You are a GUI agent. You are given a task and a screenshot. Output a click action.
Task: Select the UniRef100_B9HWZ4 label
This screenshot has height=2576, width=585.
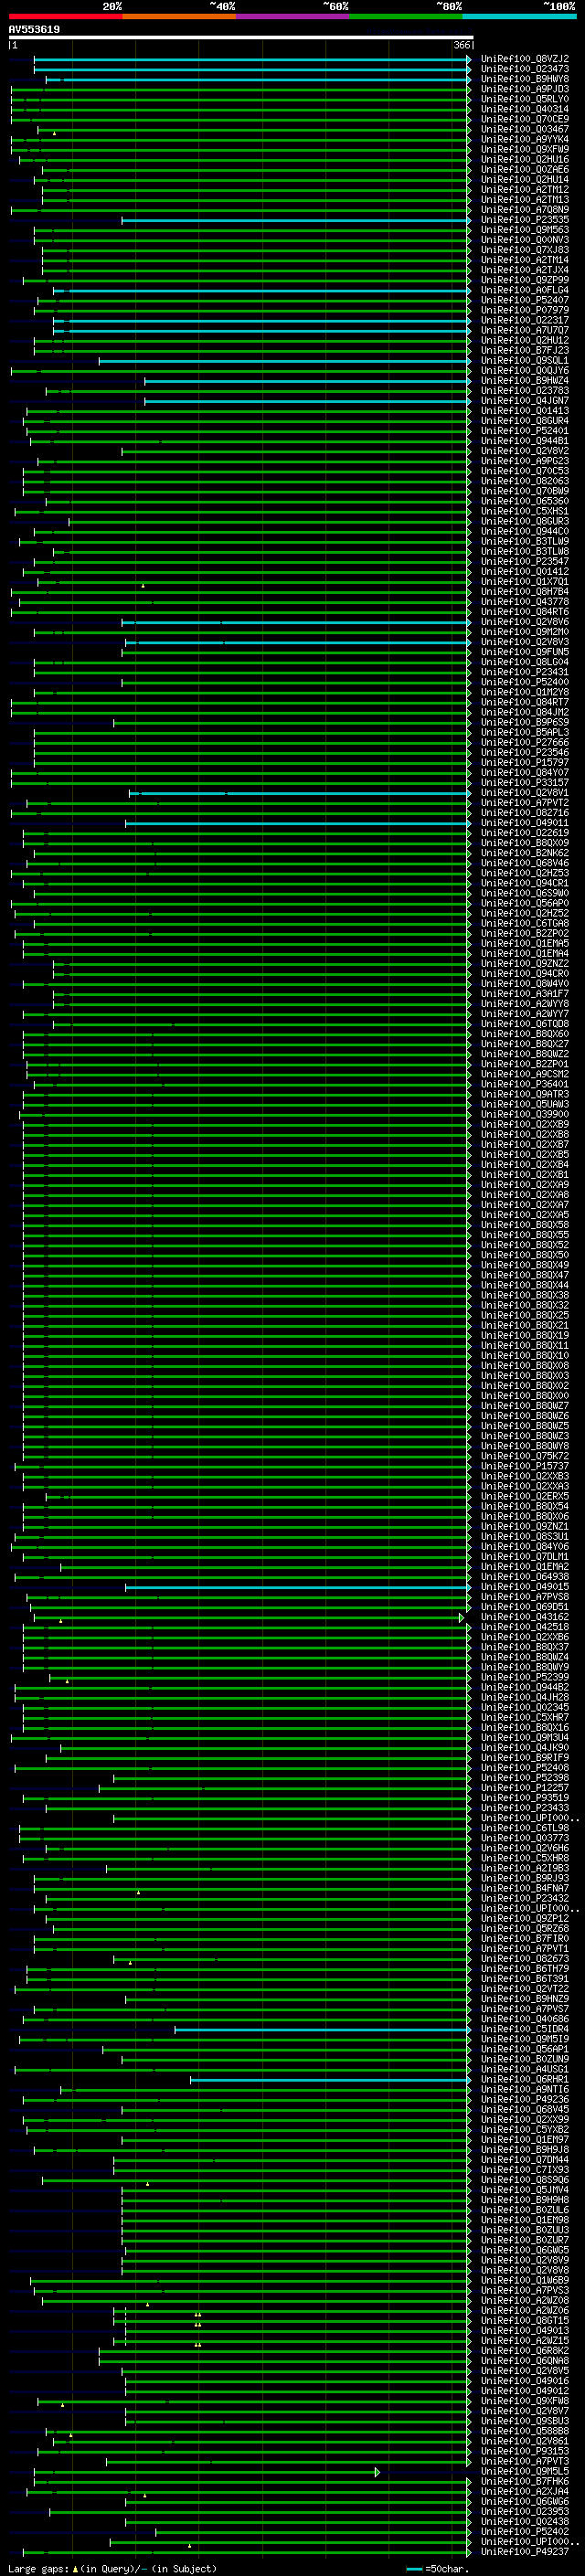click(524, 381)
